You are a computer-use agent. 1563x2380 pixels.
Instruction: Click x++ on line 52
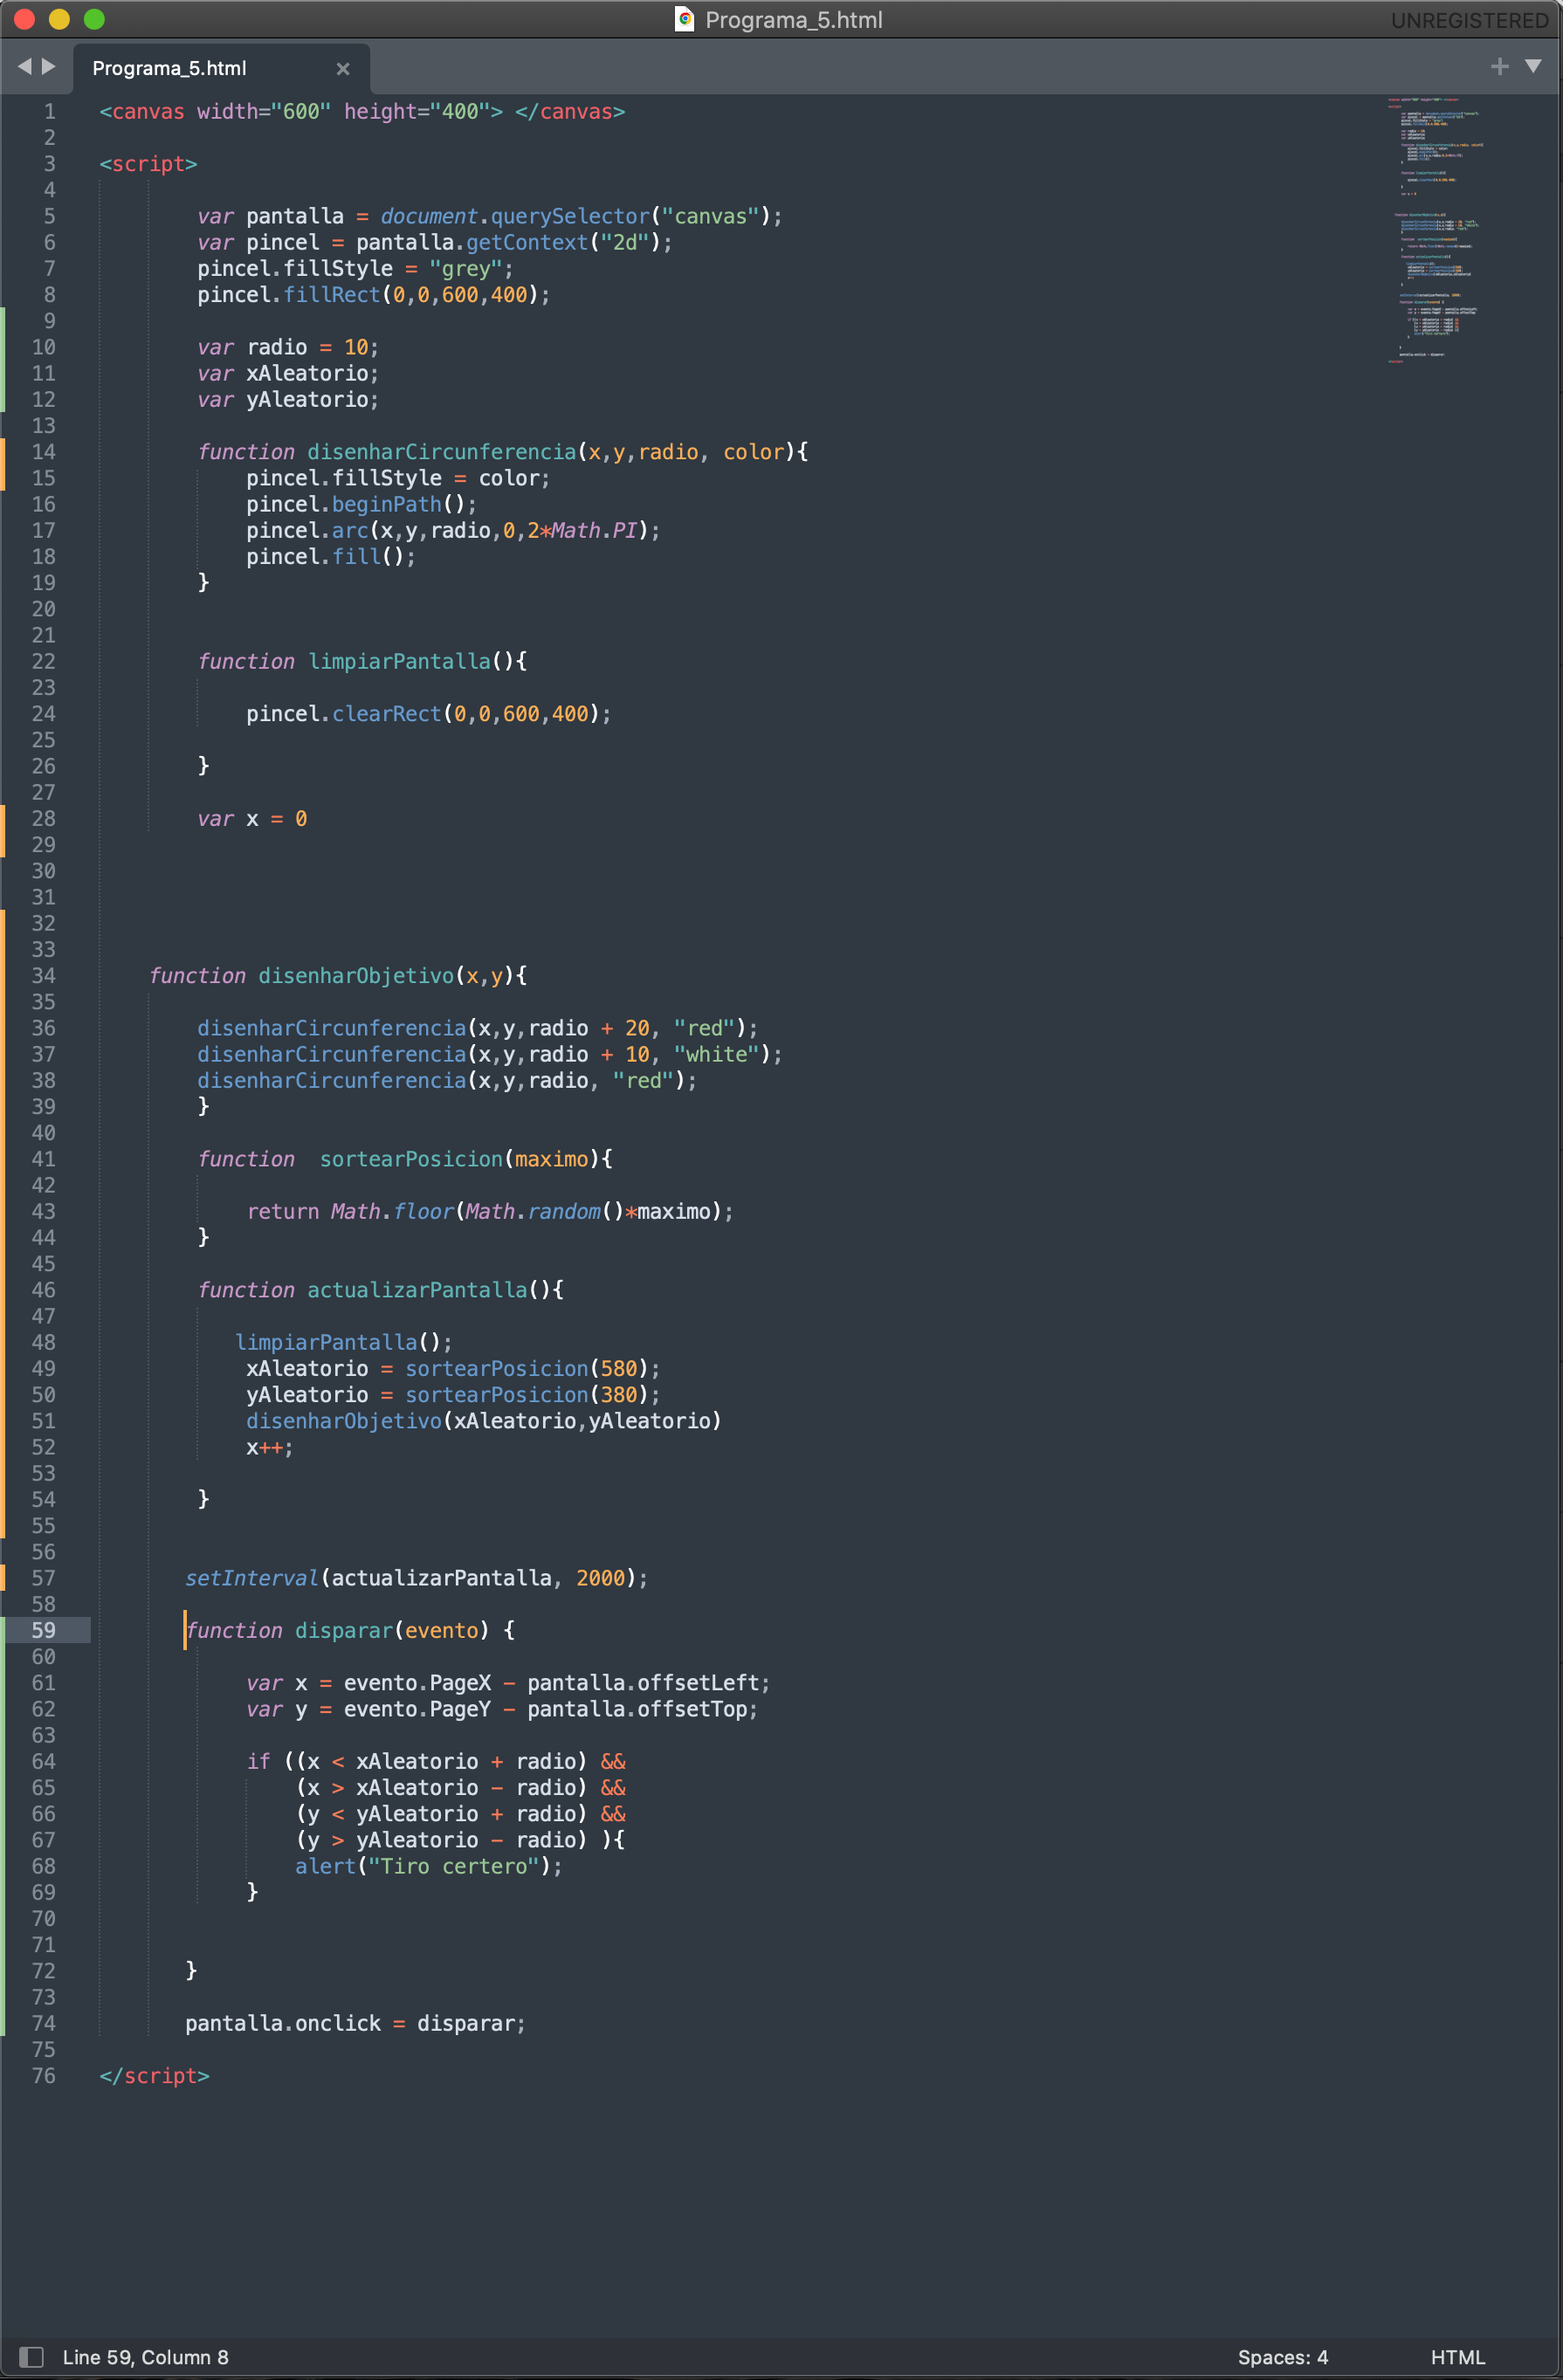(x=264, y=1447)
